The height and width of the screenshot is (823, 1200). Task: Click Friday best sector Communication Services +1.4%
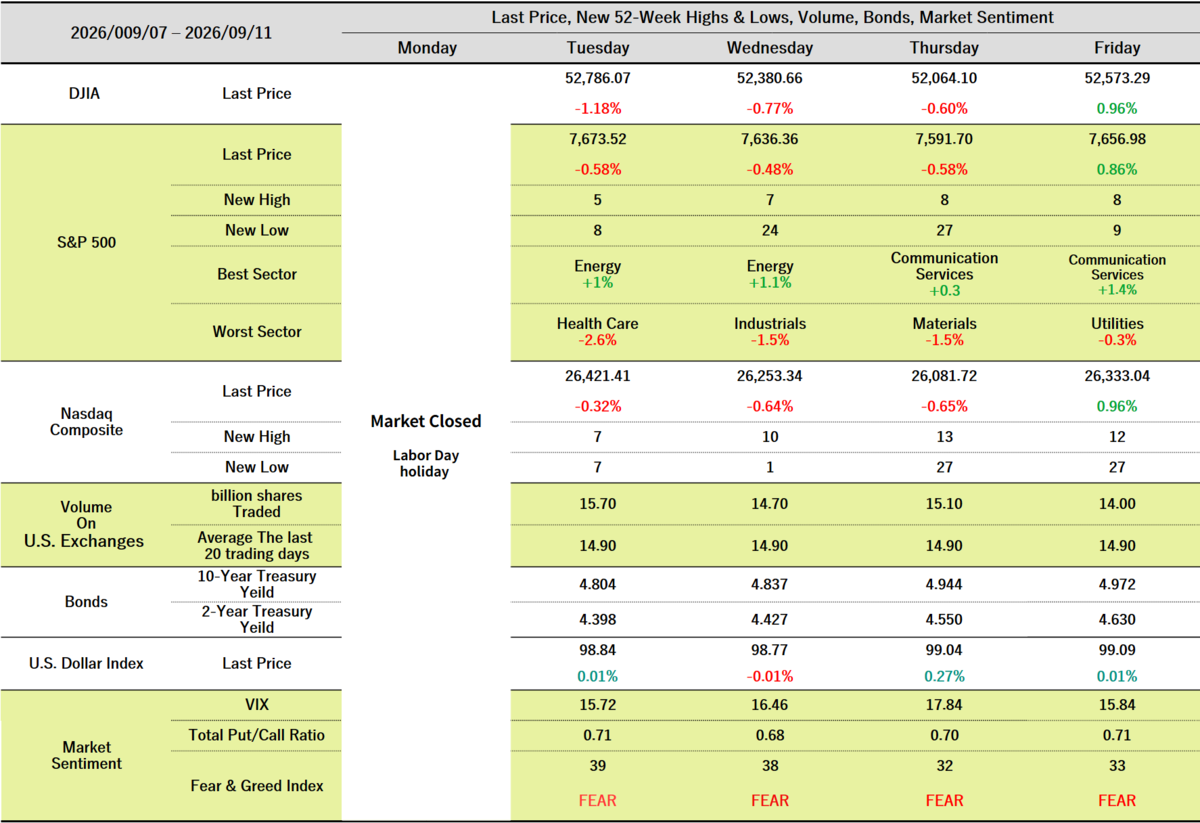[x=1117, y=274]
